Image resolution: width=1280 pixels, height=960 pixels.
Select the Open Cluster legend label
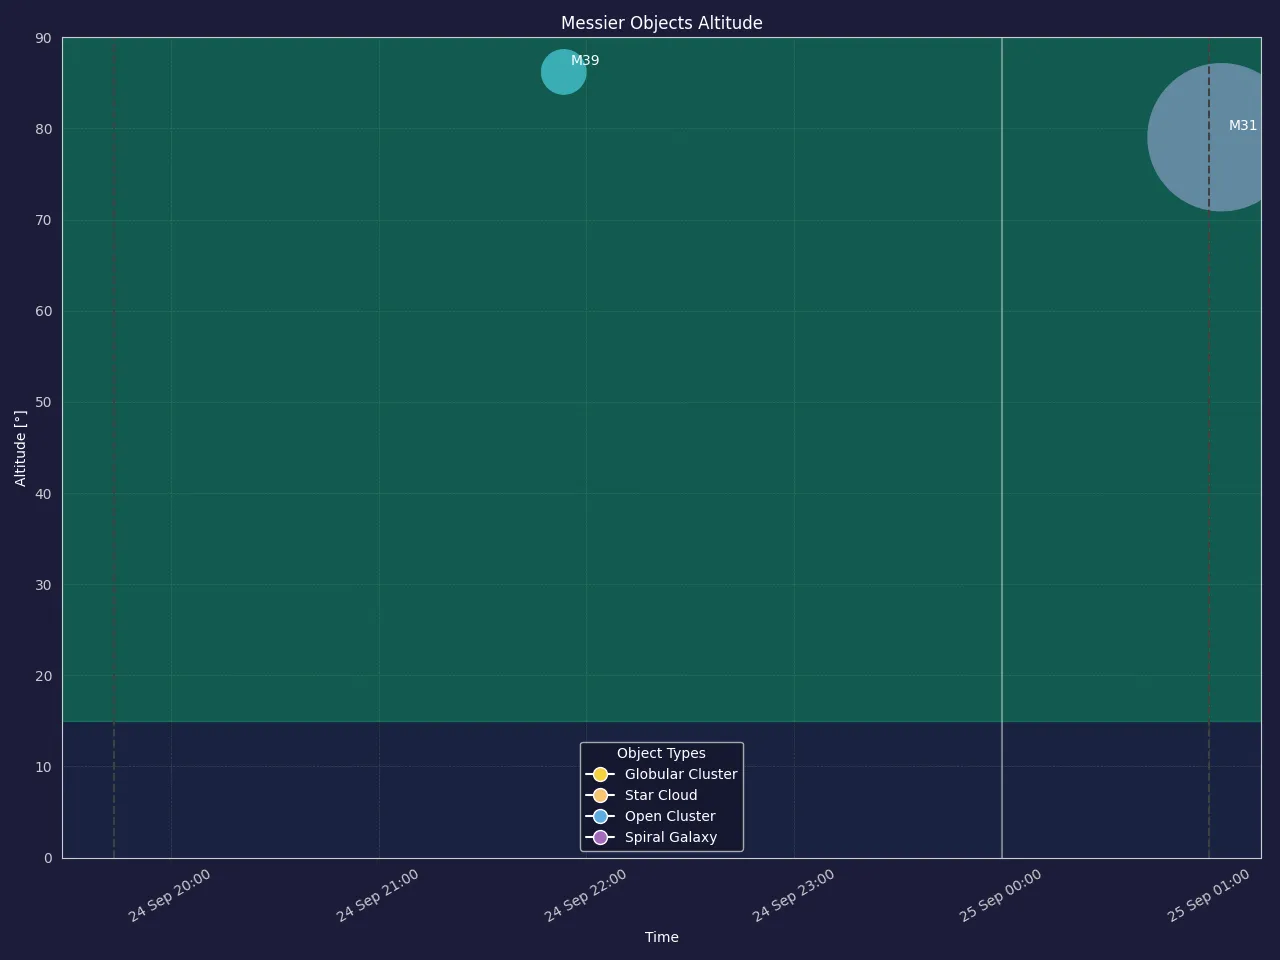(x=670, y=816)
